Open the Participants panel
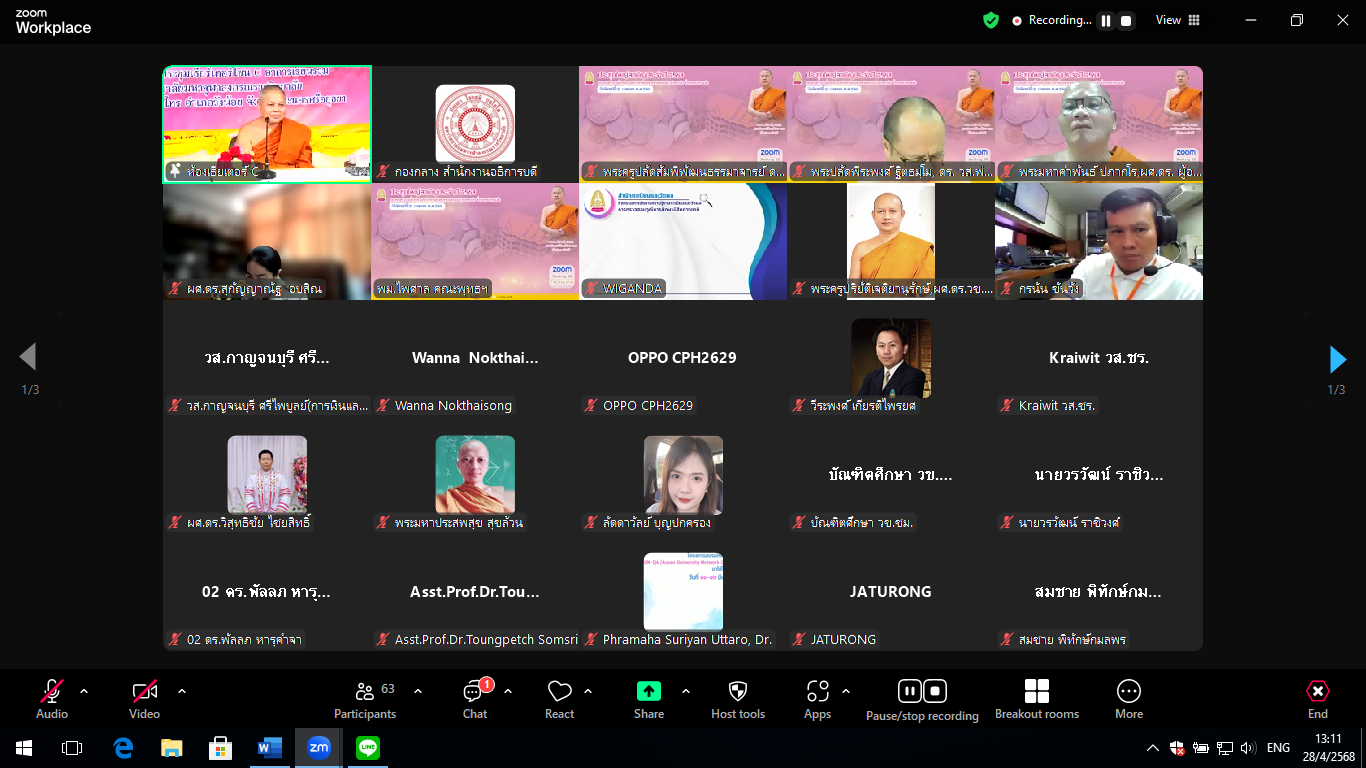This screenshot has height=768, width=1366. tap(365, 698)
